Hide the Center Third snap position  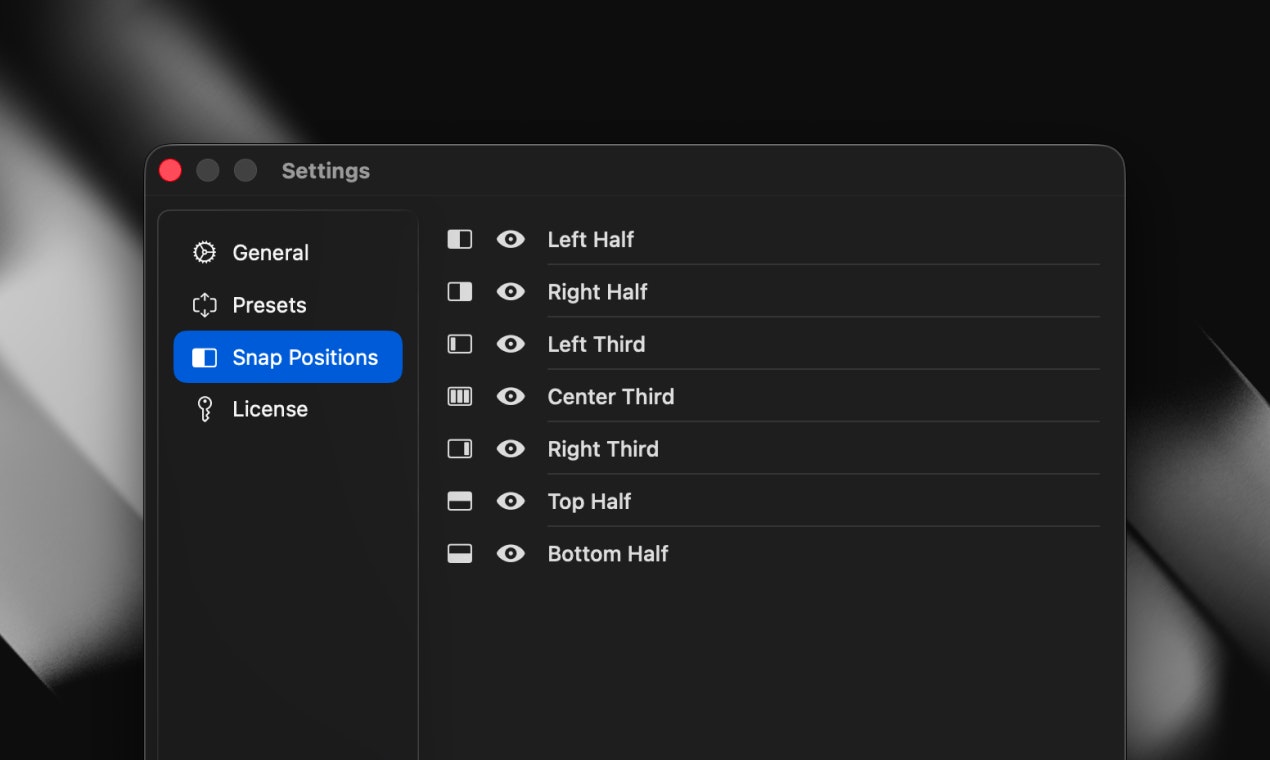(511, 396)
